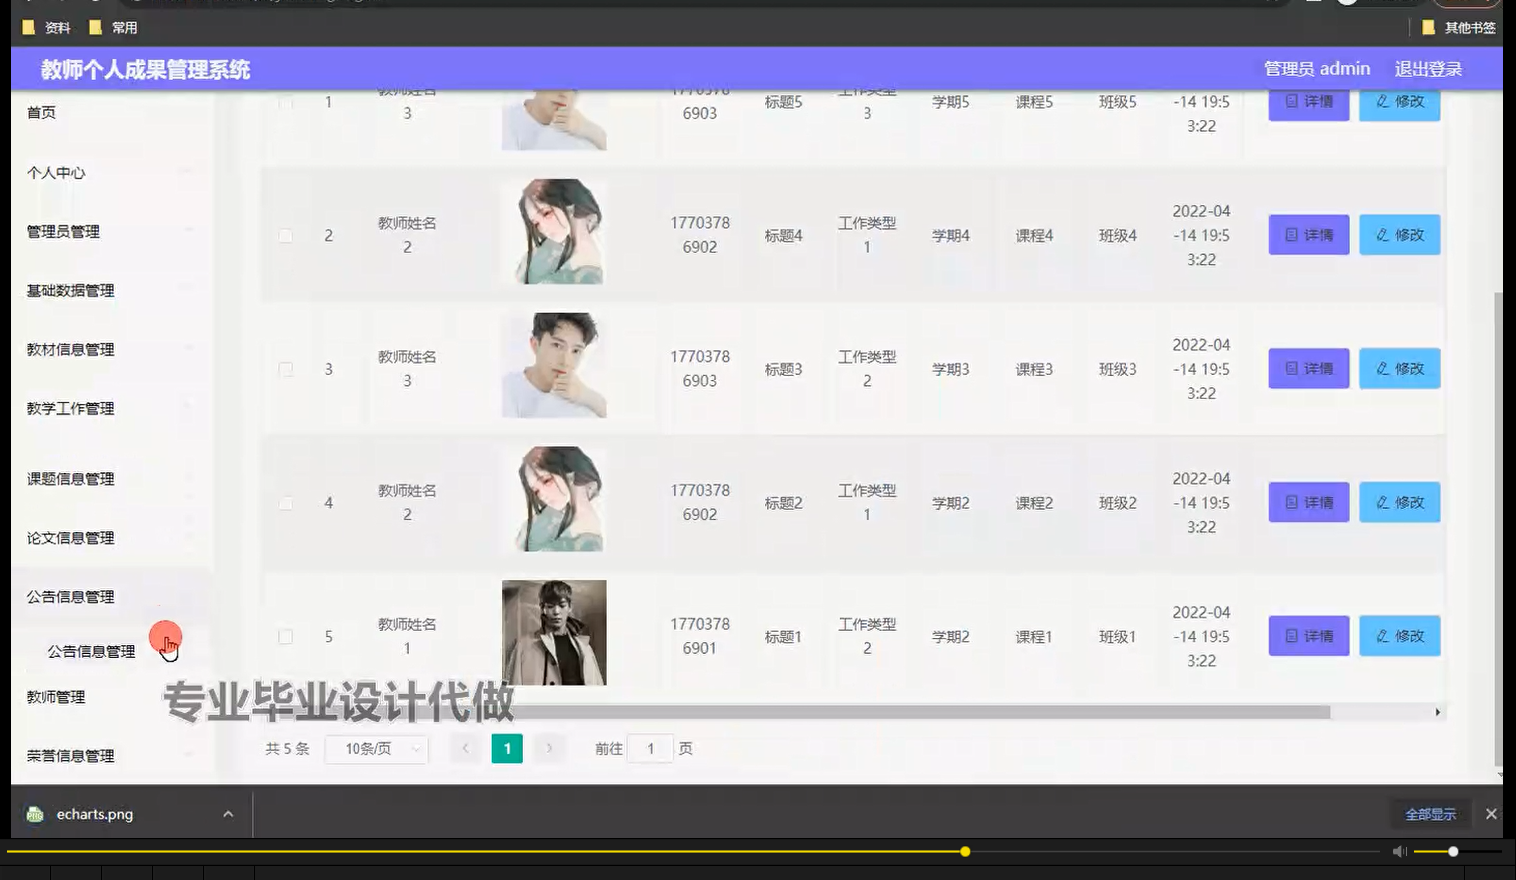Click the 共 5 条 total count
Image resolution: width=1516 pixels, height=880 pixels.
tap(287, 748)
